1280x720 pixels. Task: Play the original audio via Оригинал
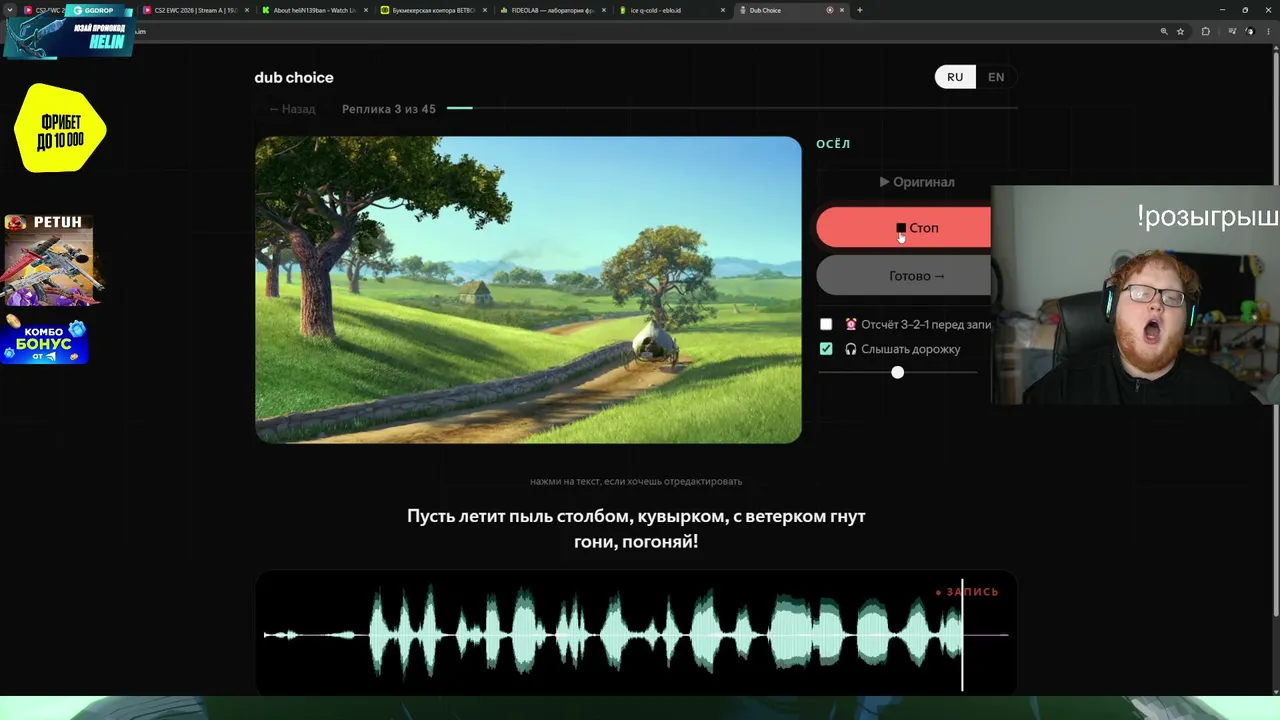[x=917, y=182]
